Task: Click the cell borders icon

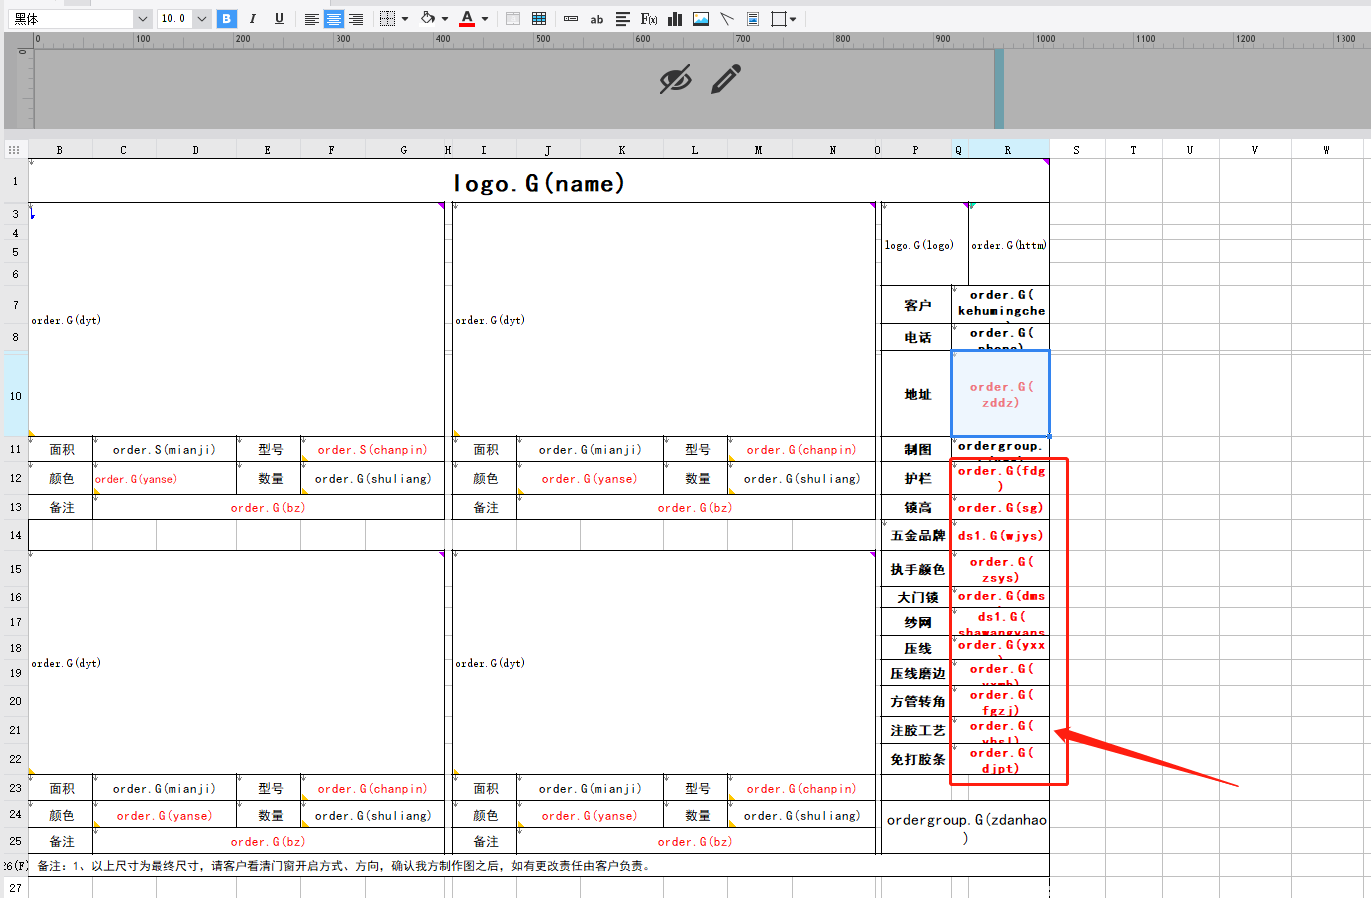Action: (x=389, y=19)
